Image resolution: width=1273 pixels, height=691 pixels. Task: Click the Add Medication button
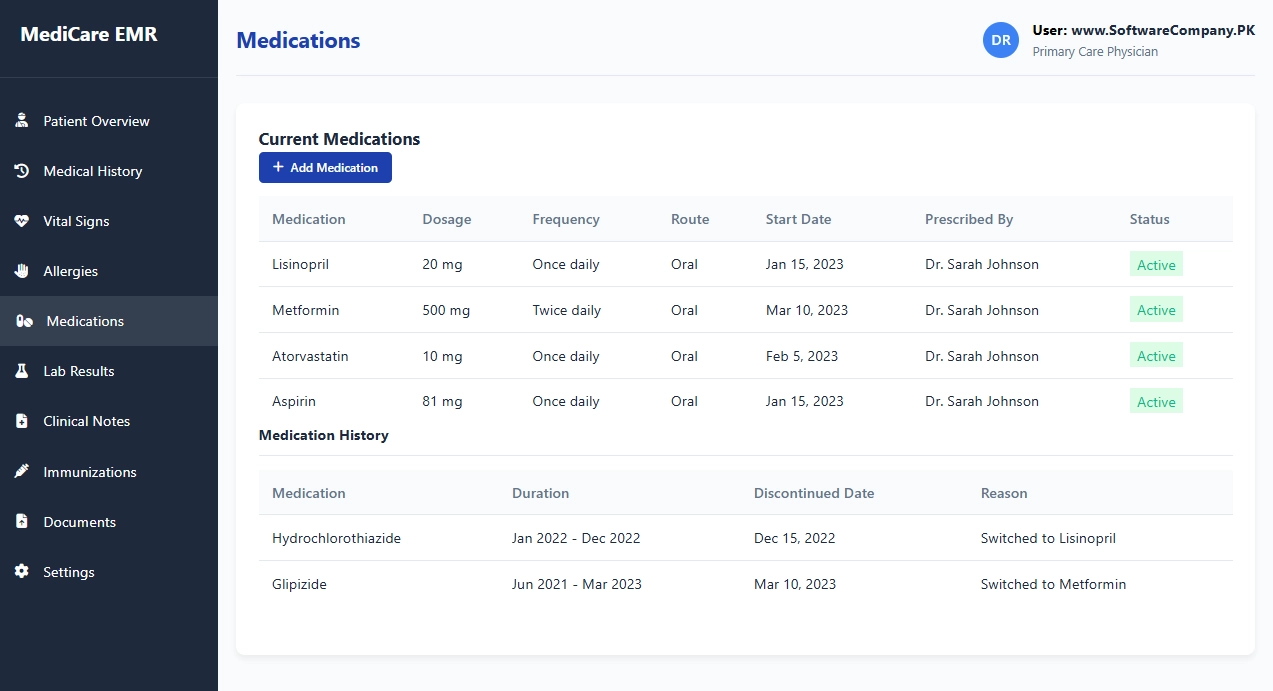tap(325, 167)
